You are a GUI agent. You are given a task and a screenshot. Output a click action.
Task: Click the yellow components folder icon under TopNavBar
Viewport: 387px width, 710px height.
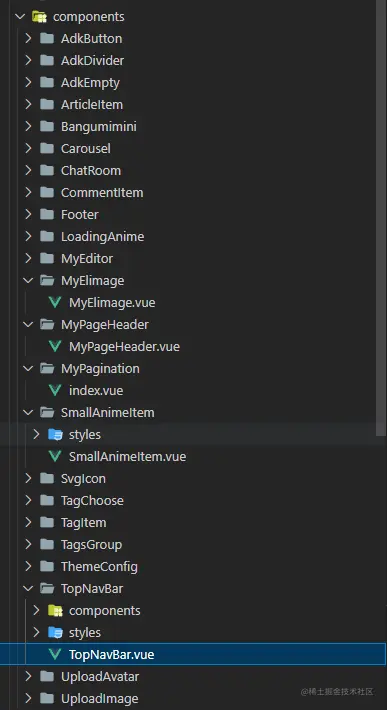point(55,611)
